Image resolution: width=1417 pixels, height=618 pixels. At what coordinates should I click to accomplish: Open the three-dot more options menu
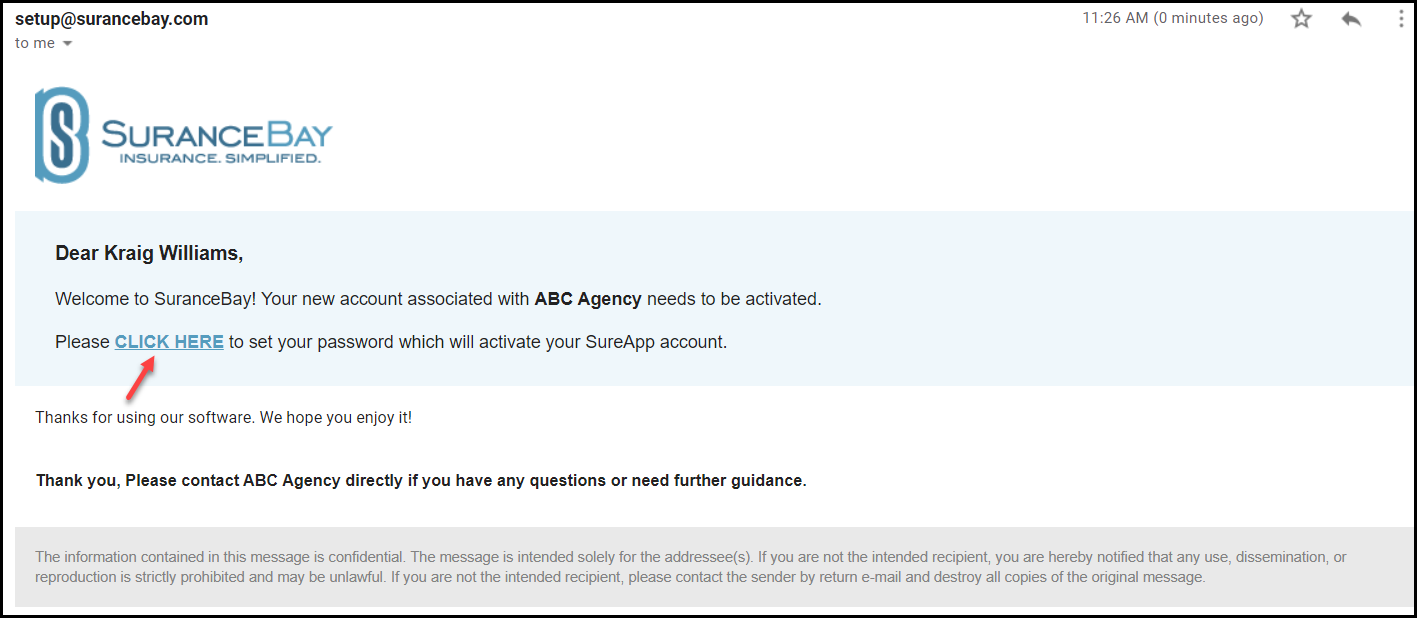pos(1401,19)
